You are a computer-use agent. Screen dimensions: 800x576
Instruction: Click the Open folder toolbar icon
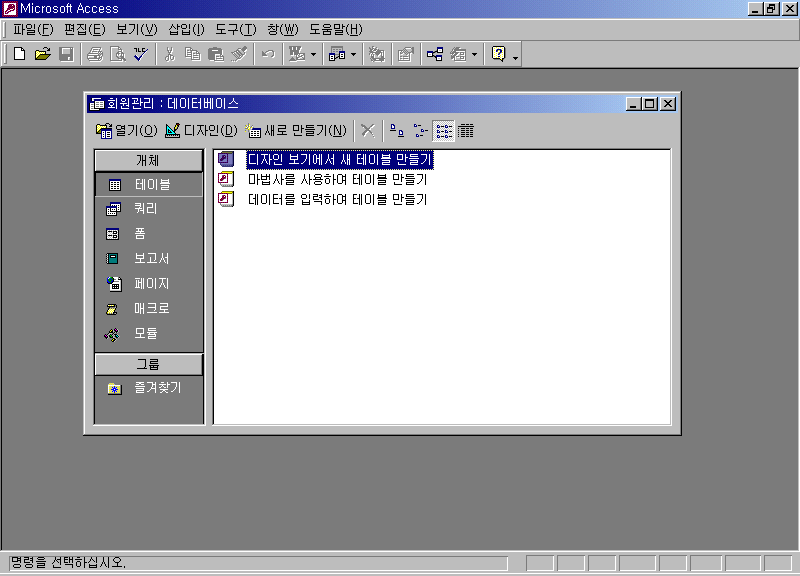(x=43, y=54)
